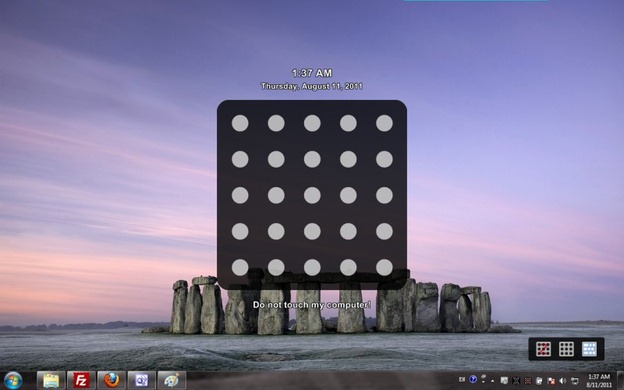This screenshot has width=624, height=390.
Task: Select the center dot of the pattern grid
Action: coord(312,195)
